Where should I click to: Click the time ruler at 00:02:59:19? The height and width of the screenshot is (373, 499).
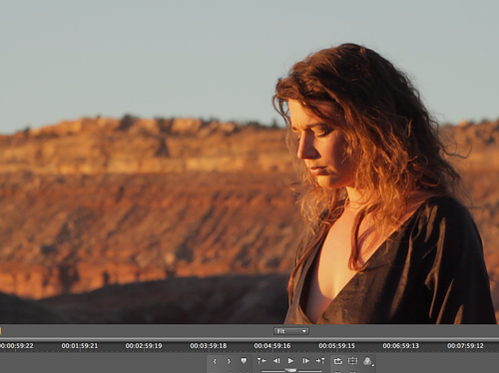pyautogui.click(x=144, y=346)
